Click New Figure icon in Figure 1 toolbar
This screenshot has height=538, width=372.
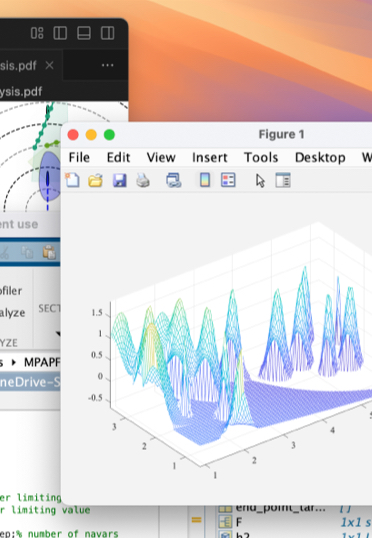(72, 180)
